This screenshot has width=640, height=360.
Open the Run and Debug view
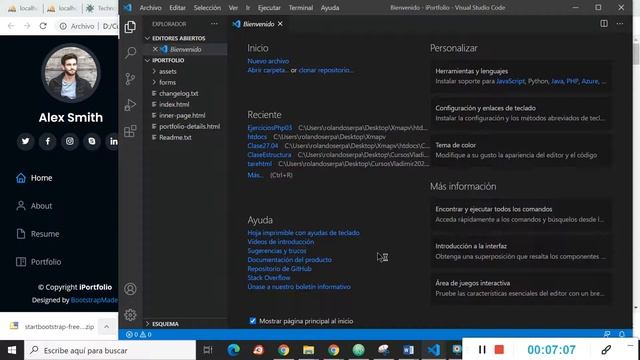pos(130,105)
